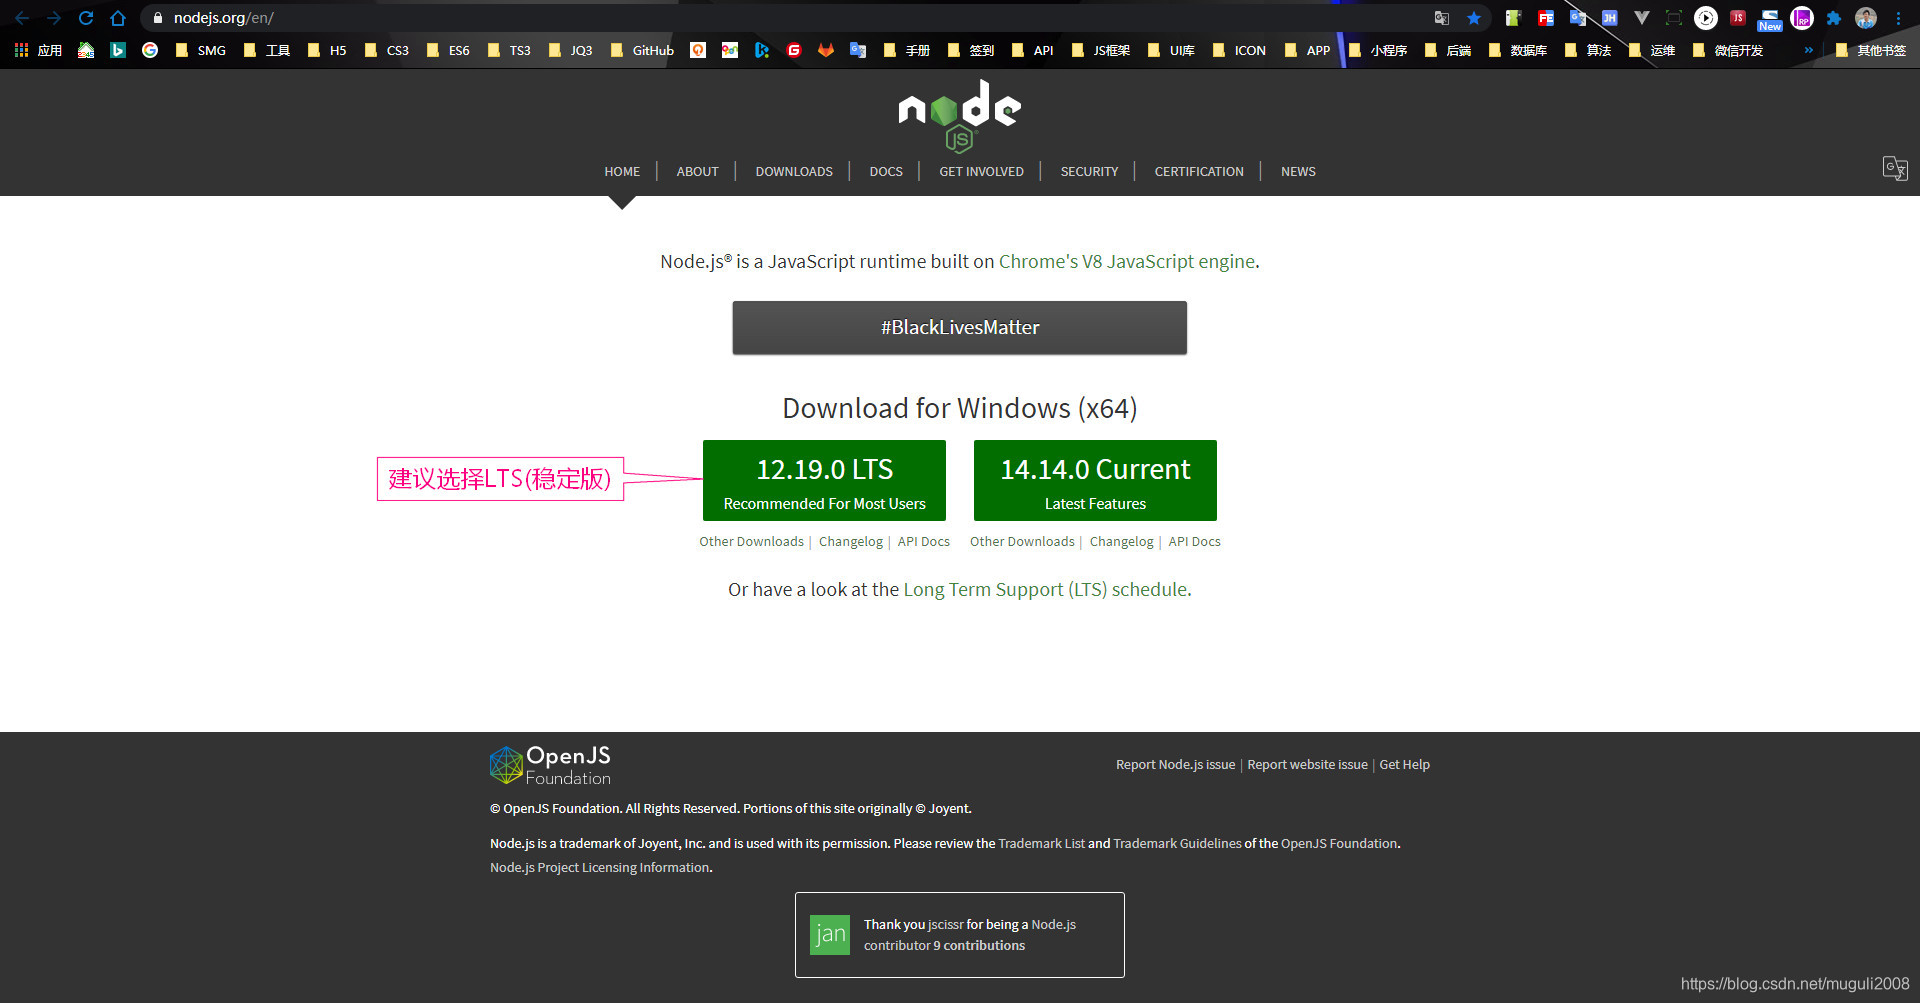Open the Bing bookmark icon
The width and height of the screenshot is (1920, 1003).
pyautogui.click(x=118, y=50)
